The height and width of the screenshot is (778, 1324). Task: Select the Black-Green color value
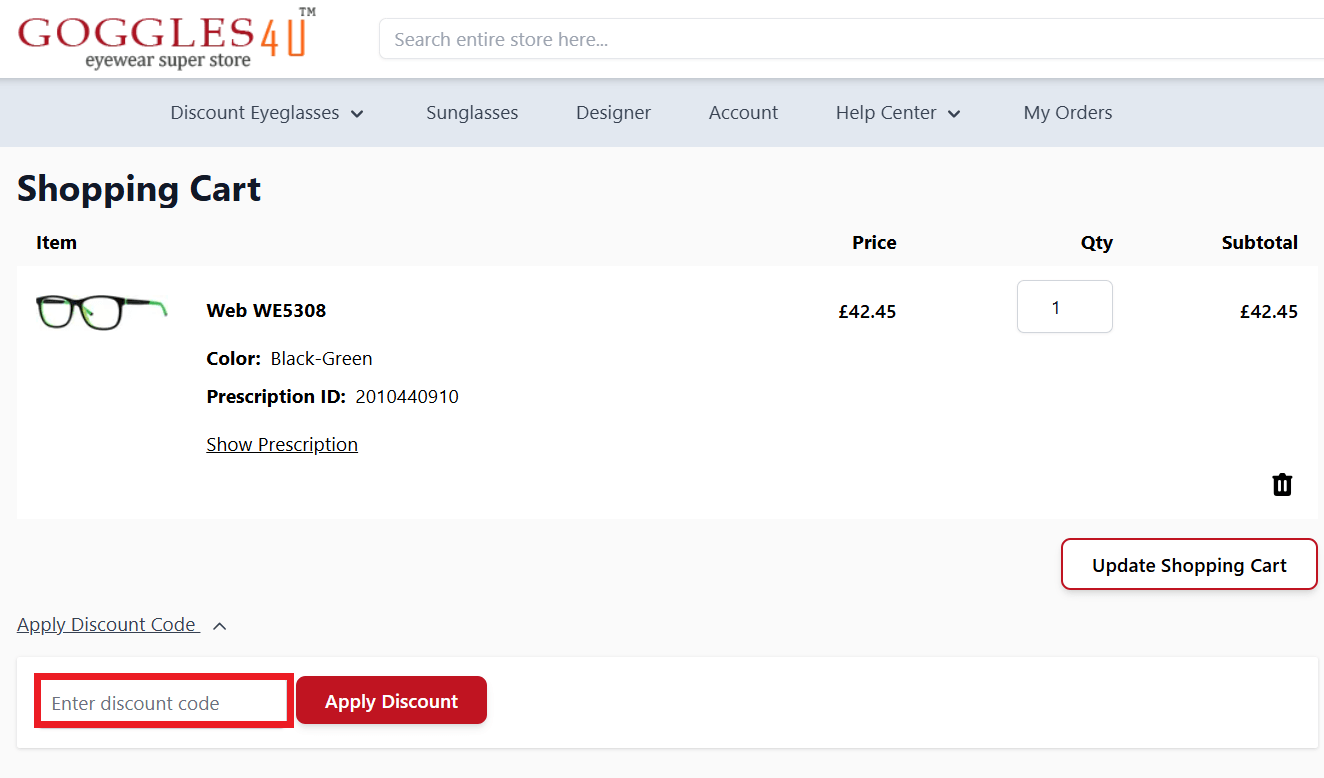(321, 358)
